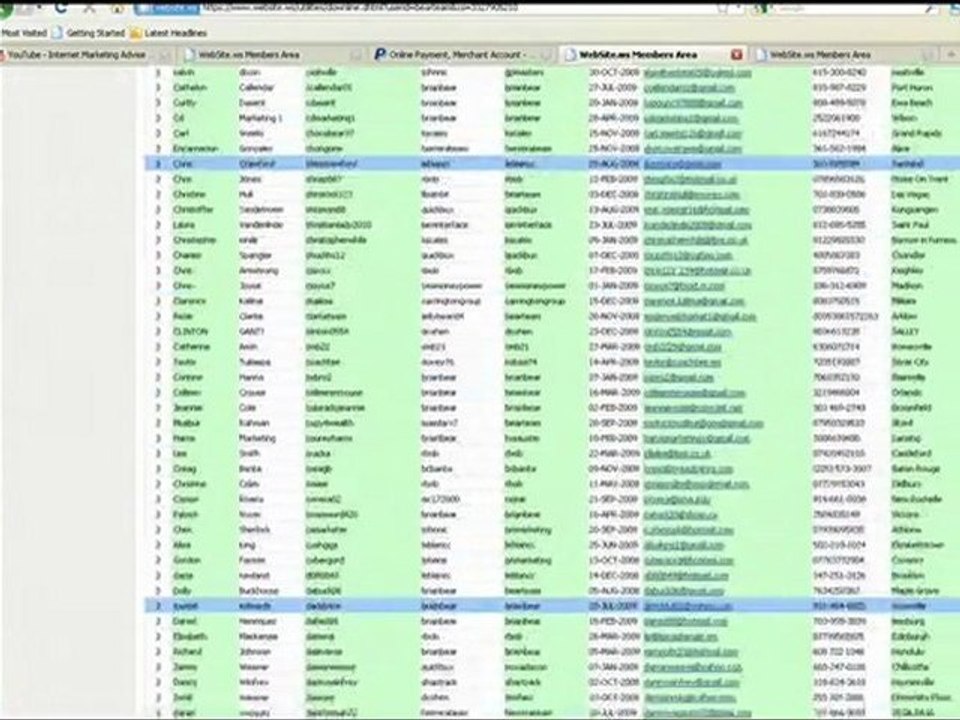Click the 'Grand Rapids' city cell
The height and width of the screenshot is (720, 960).
tap(917, 133)
